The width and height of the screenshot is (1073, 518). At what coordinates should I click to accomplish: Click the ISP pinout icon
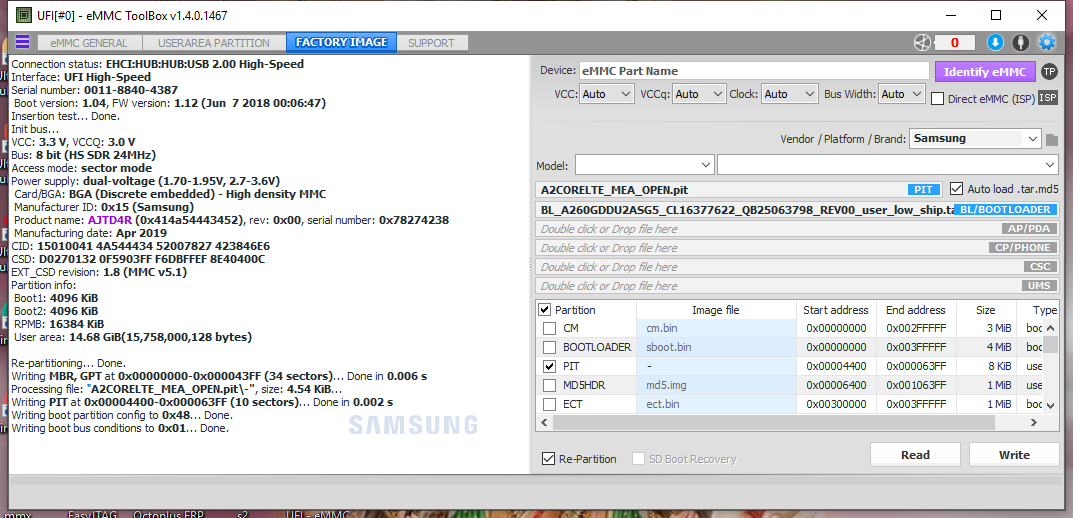click(1048, 98)
